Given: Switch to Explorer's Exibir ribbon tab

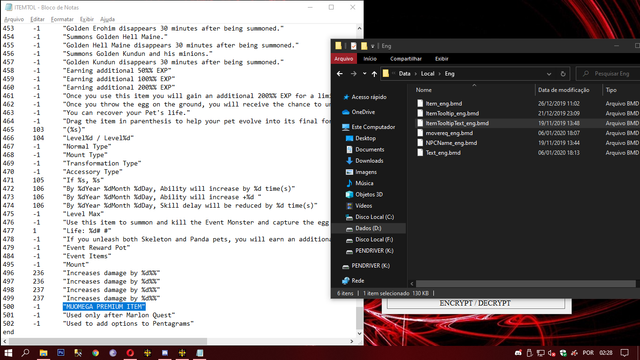Looking at the screenshot, I should (441, 59).
